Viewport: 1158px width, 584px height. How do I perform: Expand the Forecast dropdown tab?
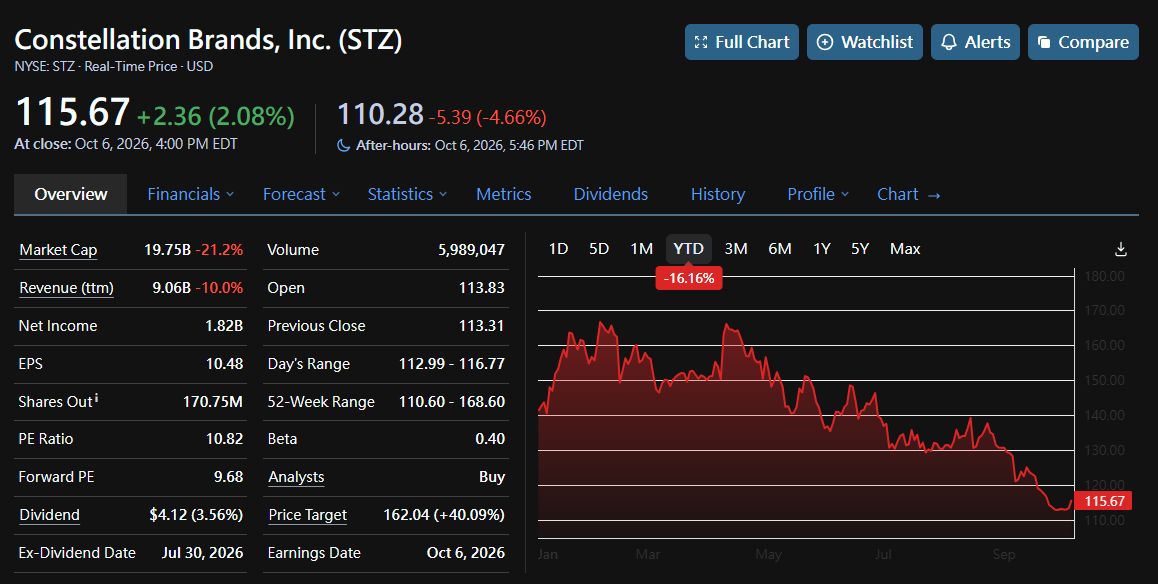(x=301, y=194)
